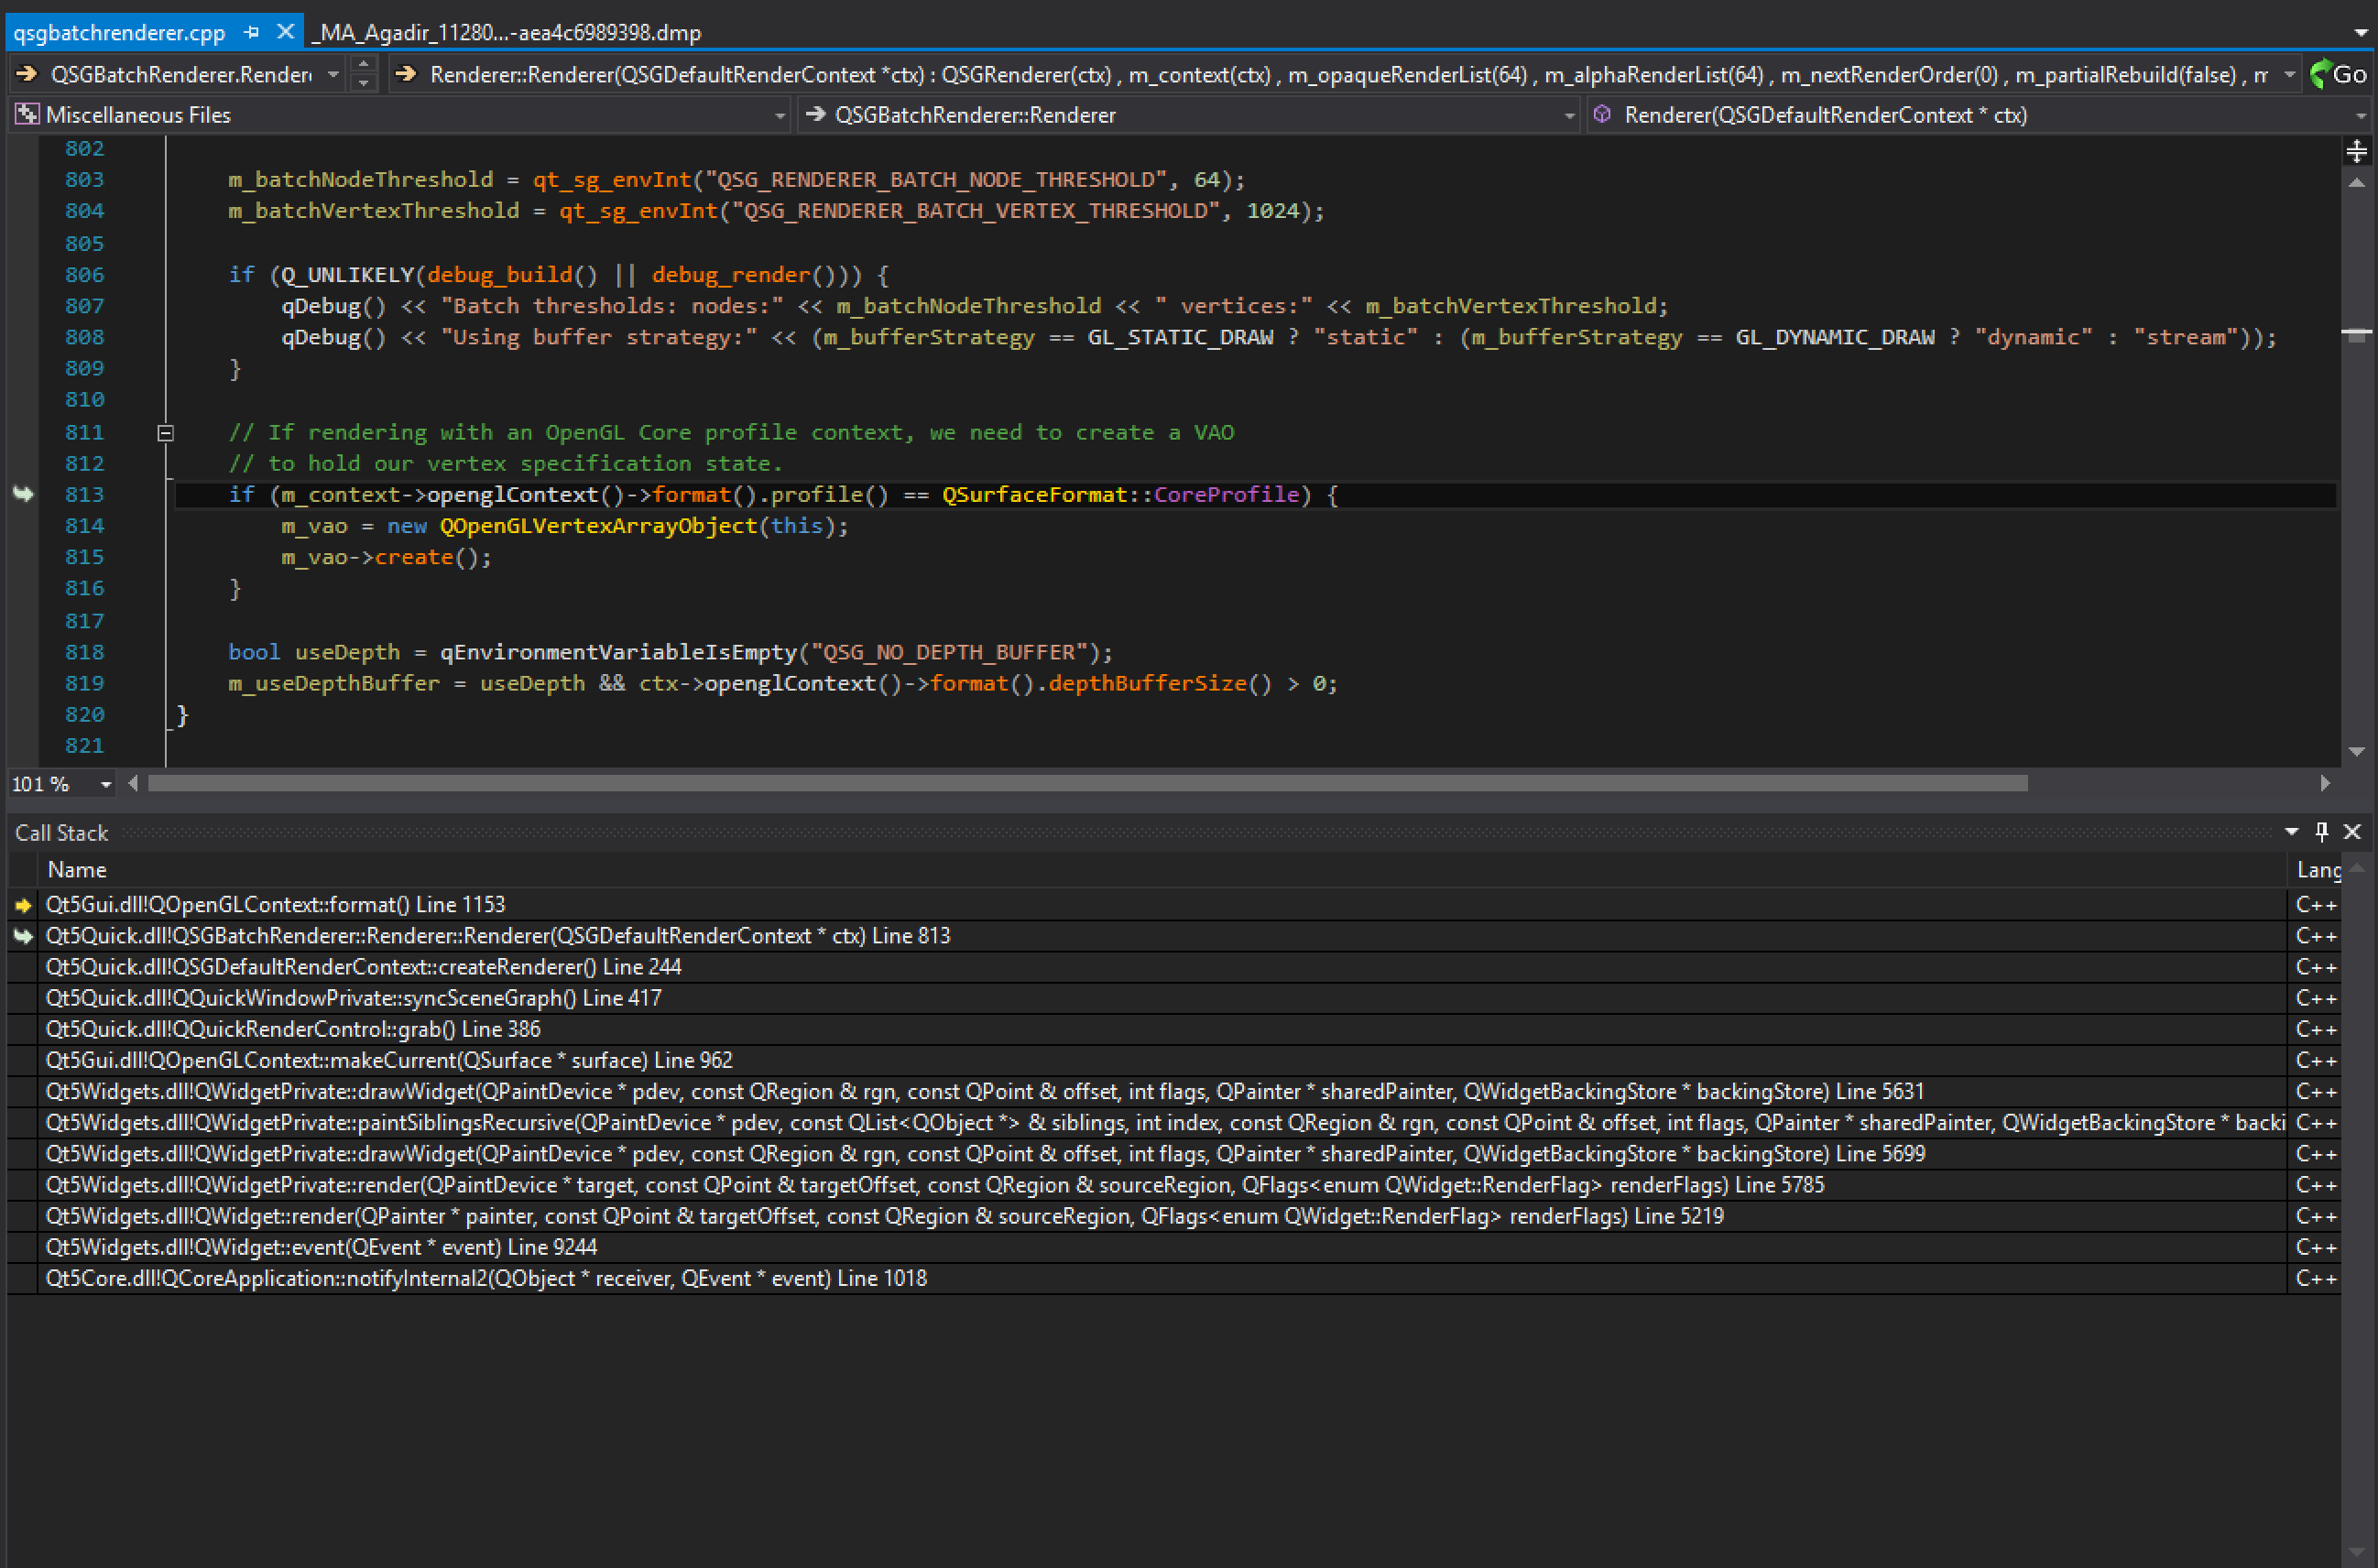
Task: Open the Renderer(QSGDefaultRenderContext * ctx) member dropdown
Action: click(x=2361, y=116)
